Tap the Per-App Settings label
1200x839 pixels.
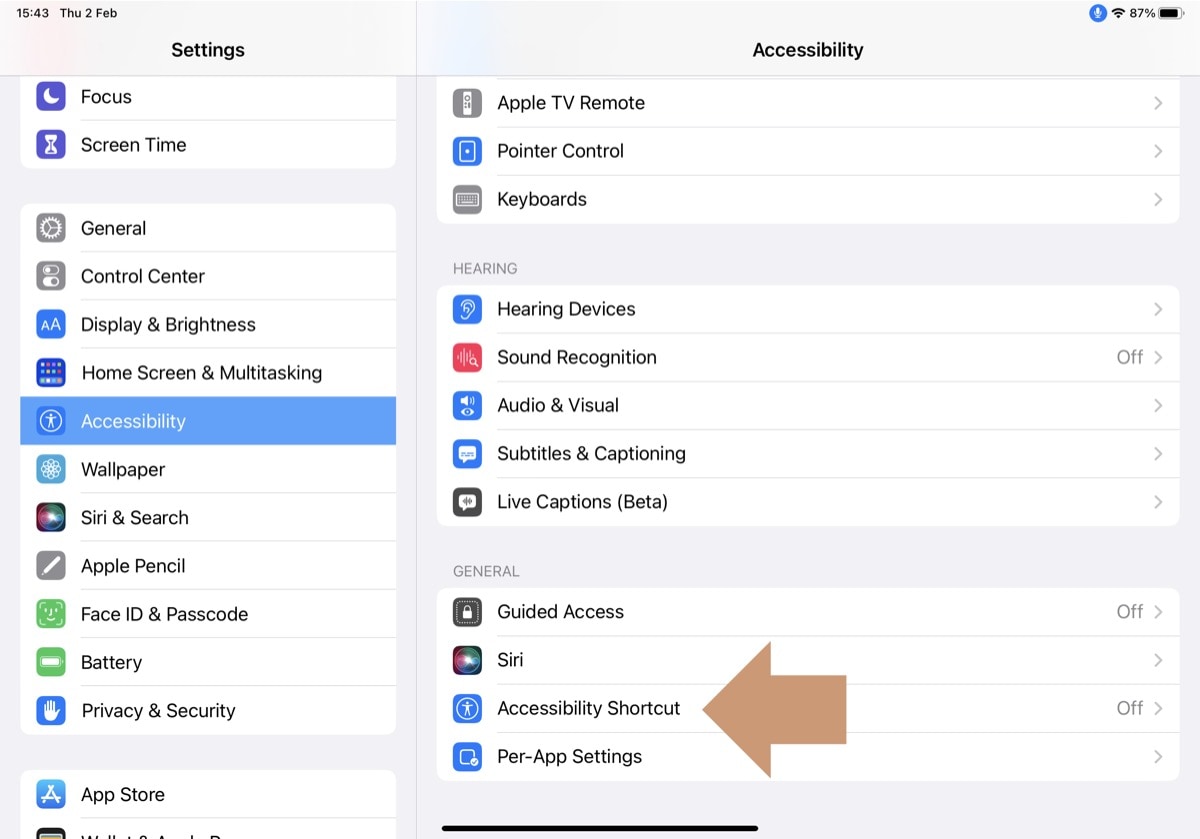coord(570,756)
